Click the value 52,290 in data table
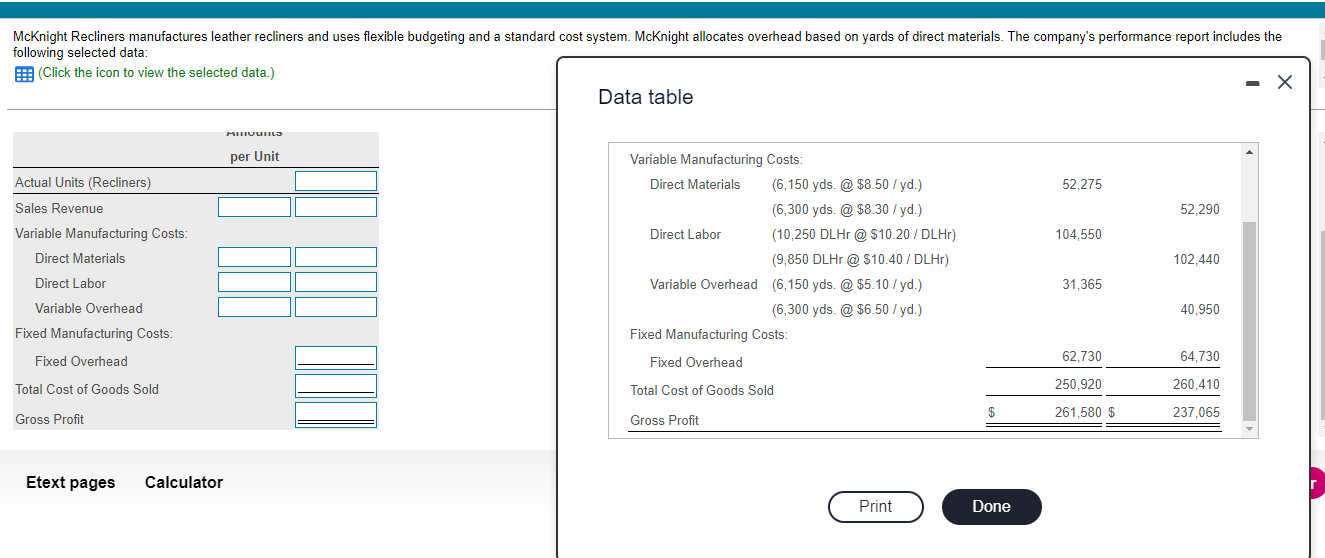 (x=1200, y=209)
